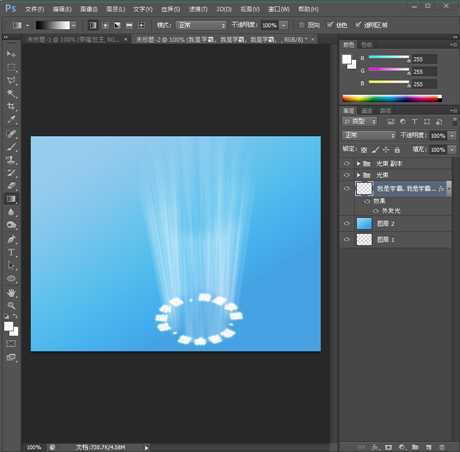Open layer blend mode dropdown
460x452 pixels.
[x=369, y=135]
